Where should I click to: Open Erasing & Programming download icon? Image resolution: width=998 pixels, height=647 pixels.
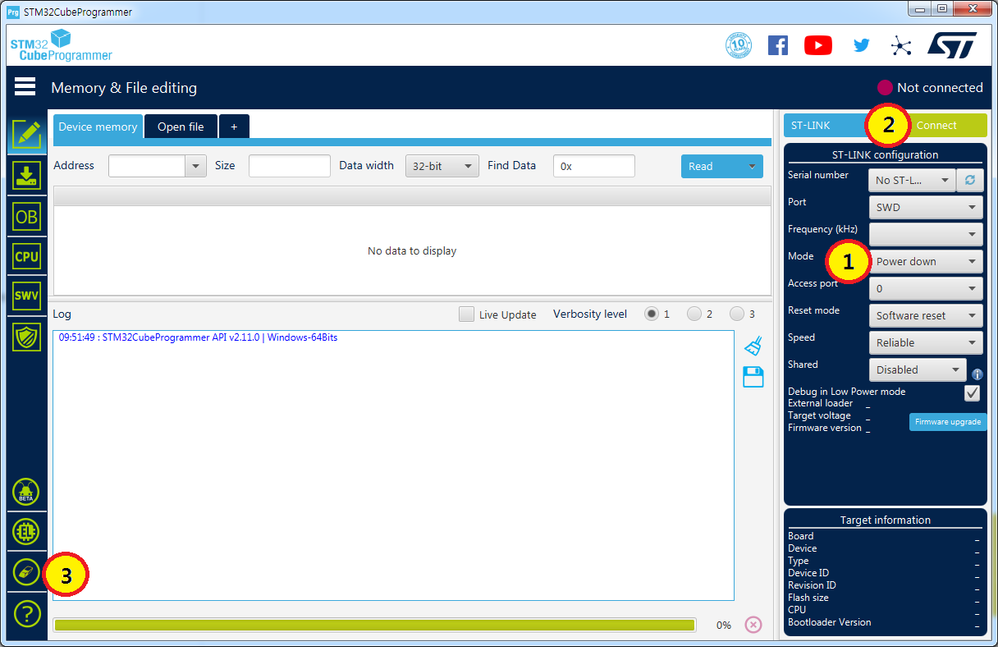pyautogui.click(x=26, y=175)
